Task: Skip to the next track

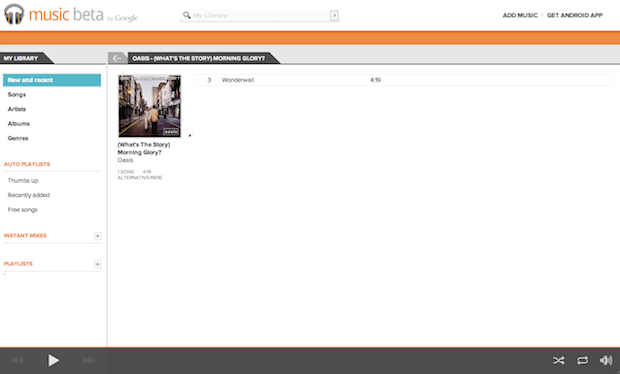Action: click(89, 360)
